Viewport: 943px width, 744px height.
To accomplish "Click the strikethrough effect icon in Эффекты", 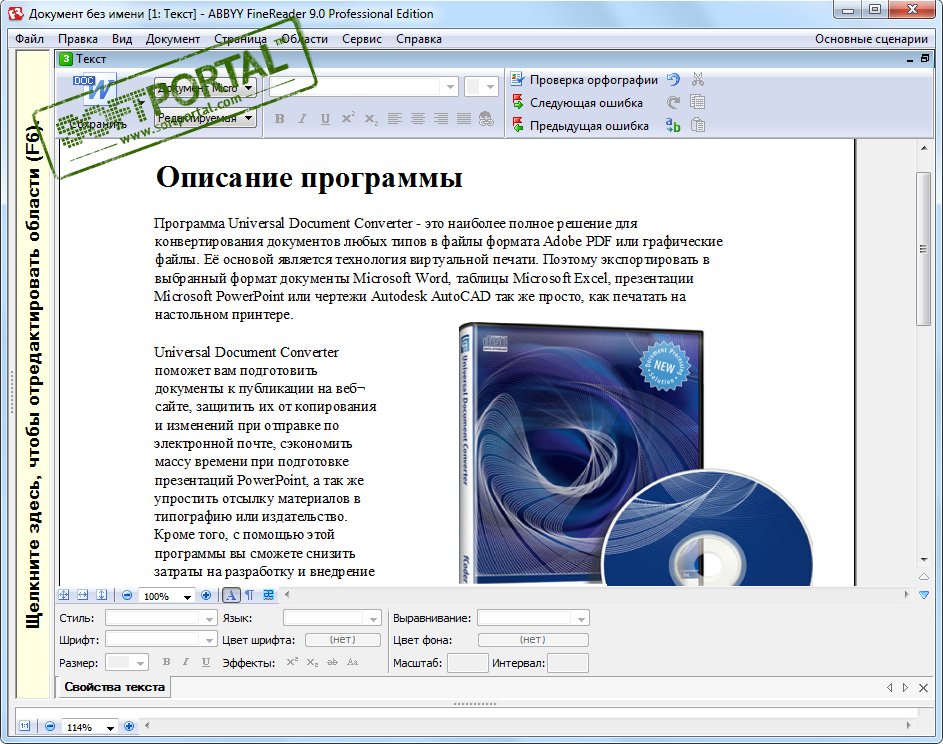I will (x=332, y=662).
